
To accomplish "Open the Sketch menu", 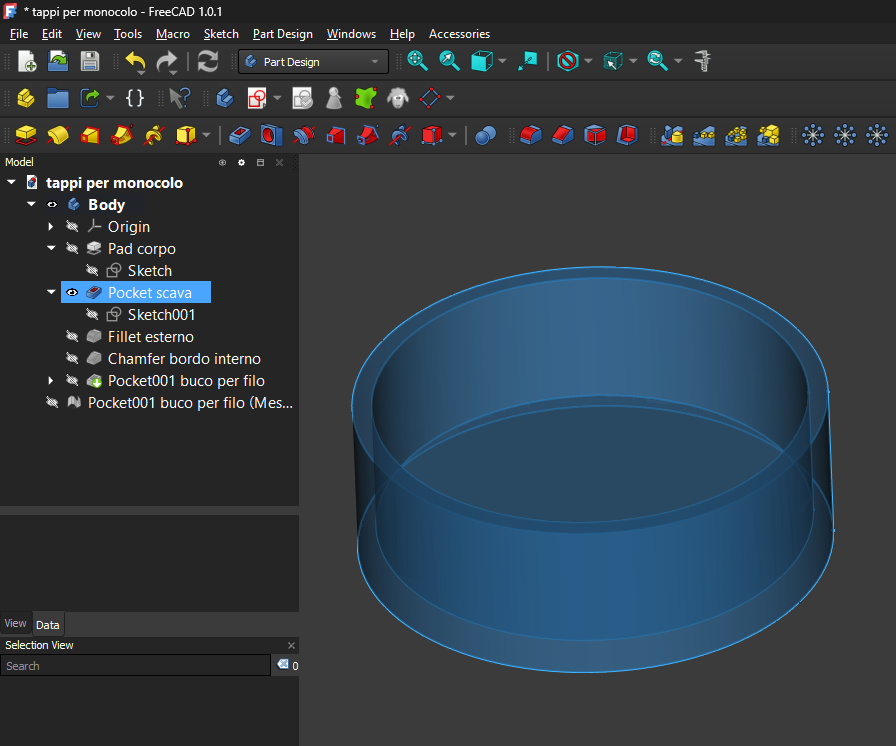I will point(221,34).
